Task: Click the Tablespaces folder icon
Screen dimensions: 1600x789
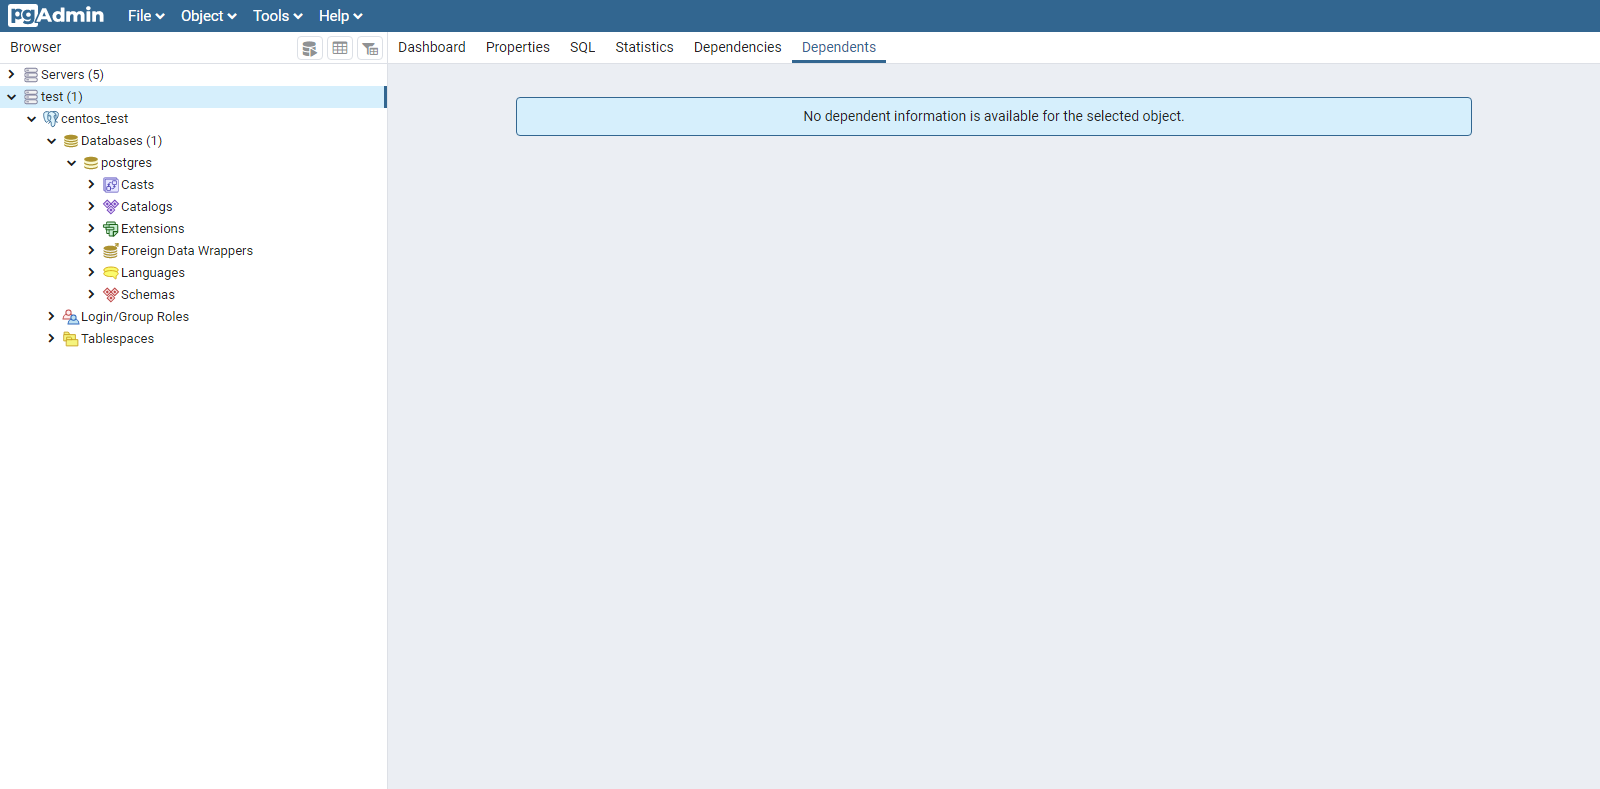Action: (71, 339)
